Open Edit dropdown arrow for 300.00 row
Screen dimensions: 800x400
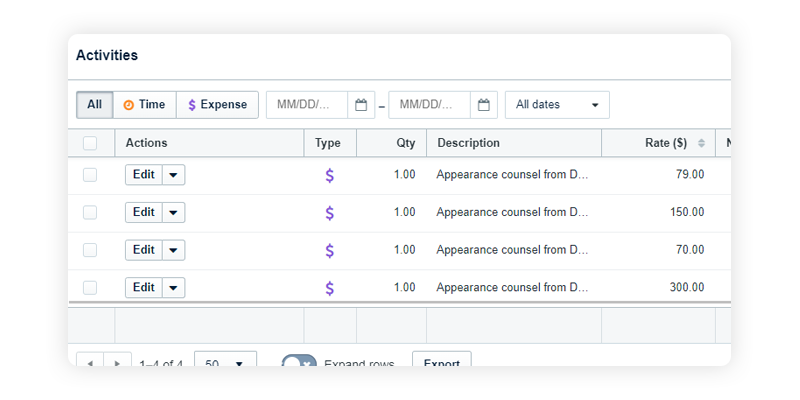[173, 288]
